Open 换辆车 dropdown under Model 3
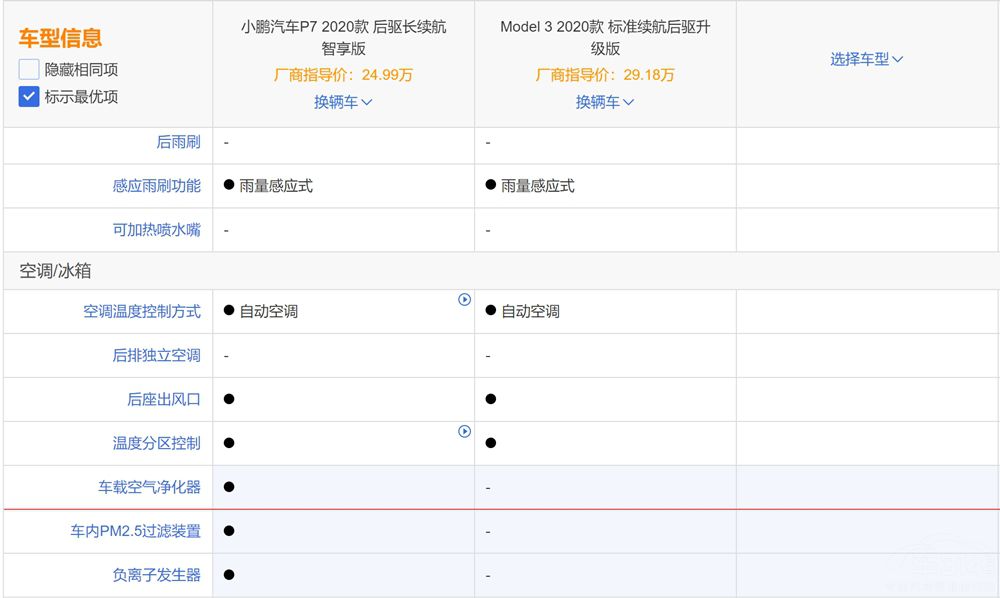The width and height of the screenshot is (1000, 598). 605,102
